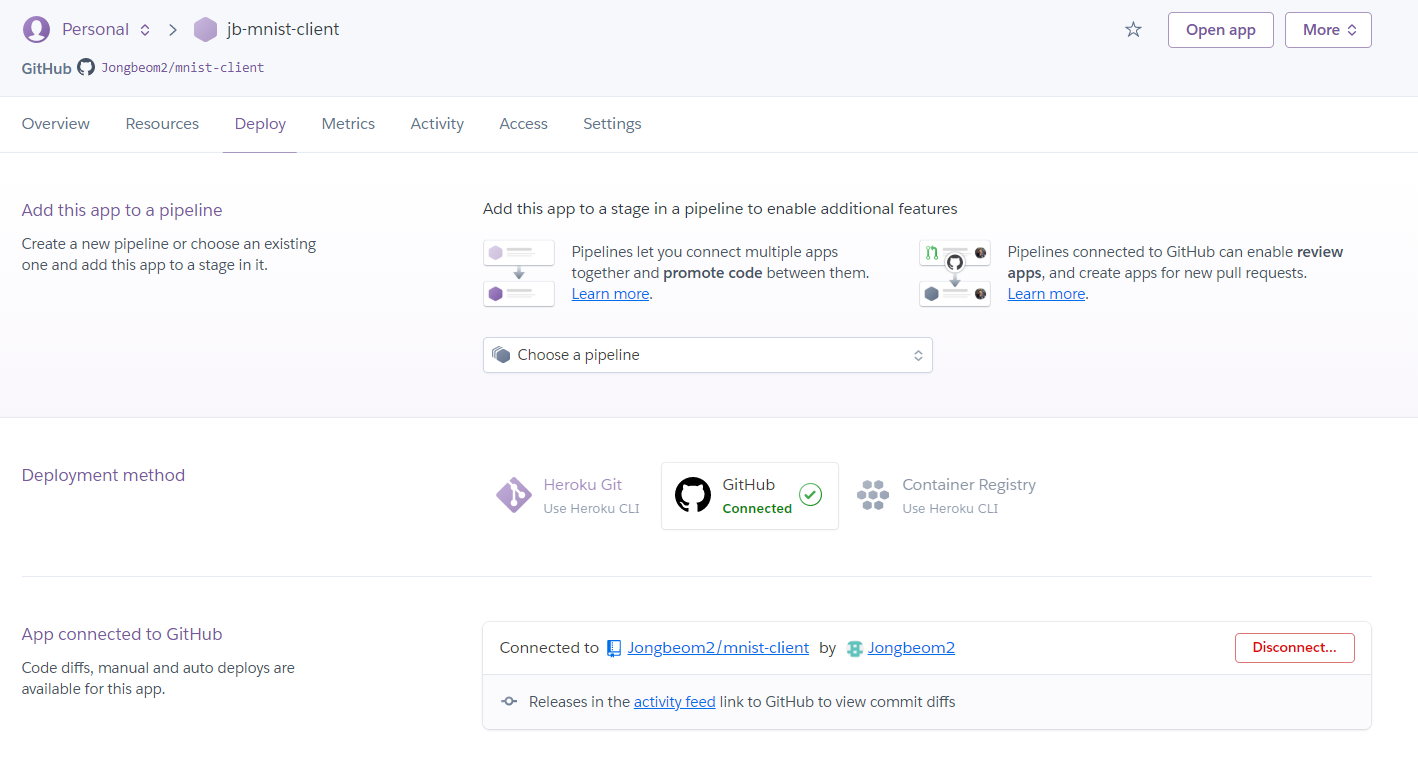
Task: Open the Learn more link about review apps
Action: pyautogui.click(x=1046, y=294)
